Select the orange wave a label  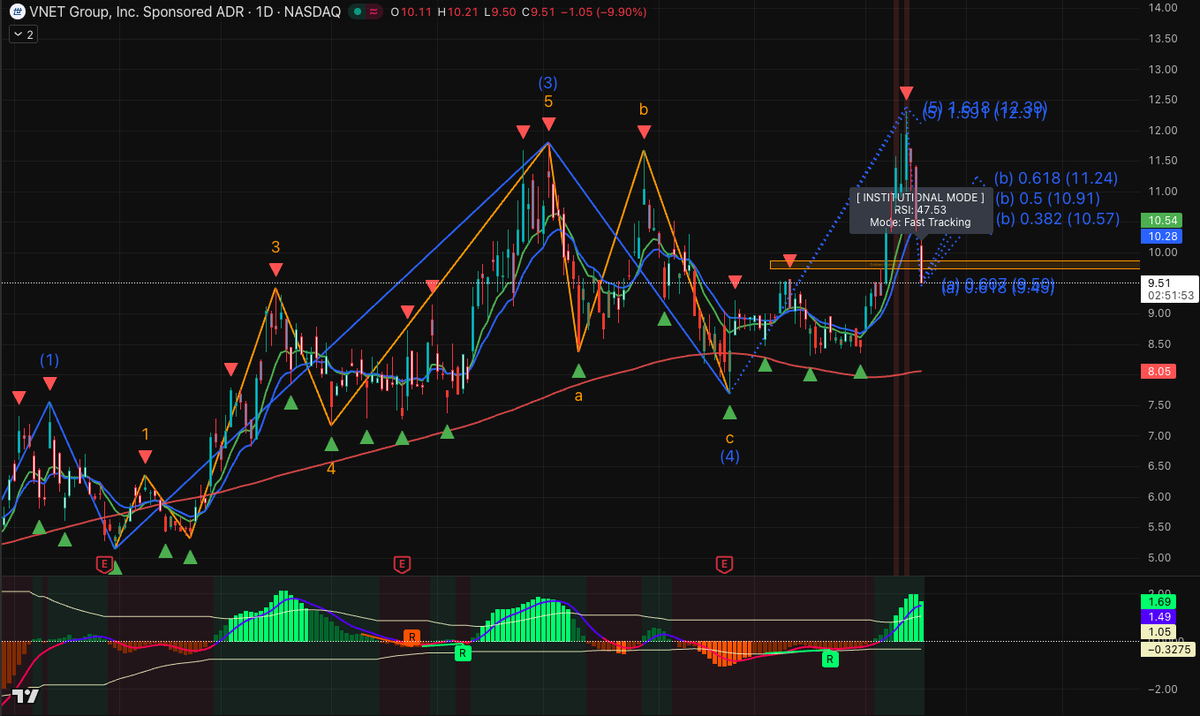click(x=578, y=396)
